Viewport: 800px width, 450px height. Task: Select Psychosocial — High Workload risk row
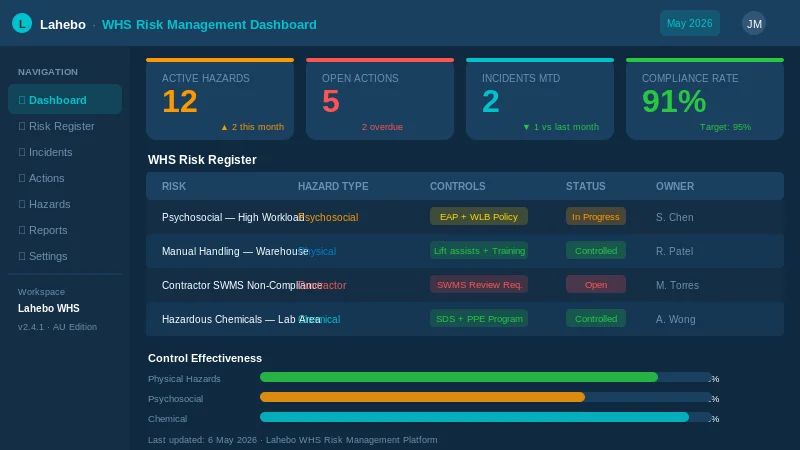(465, 217)
